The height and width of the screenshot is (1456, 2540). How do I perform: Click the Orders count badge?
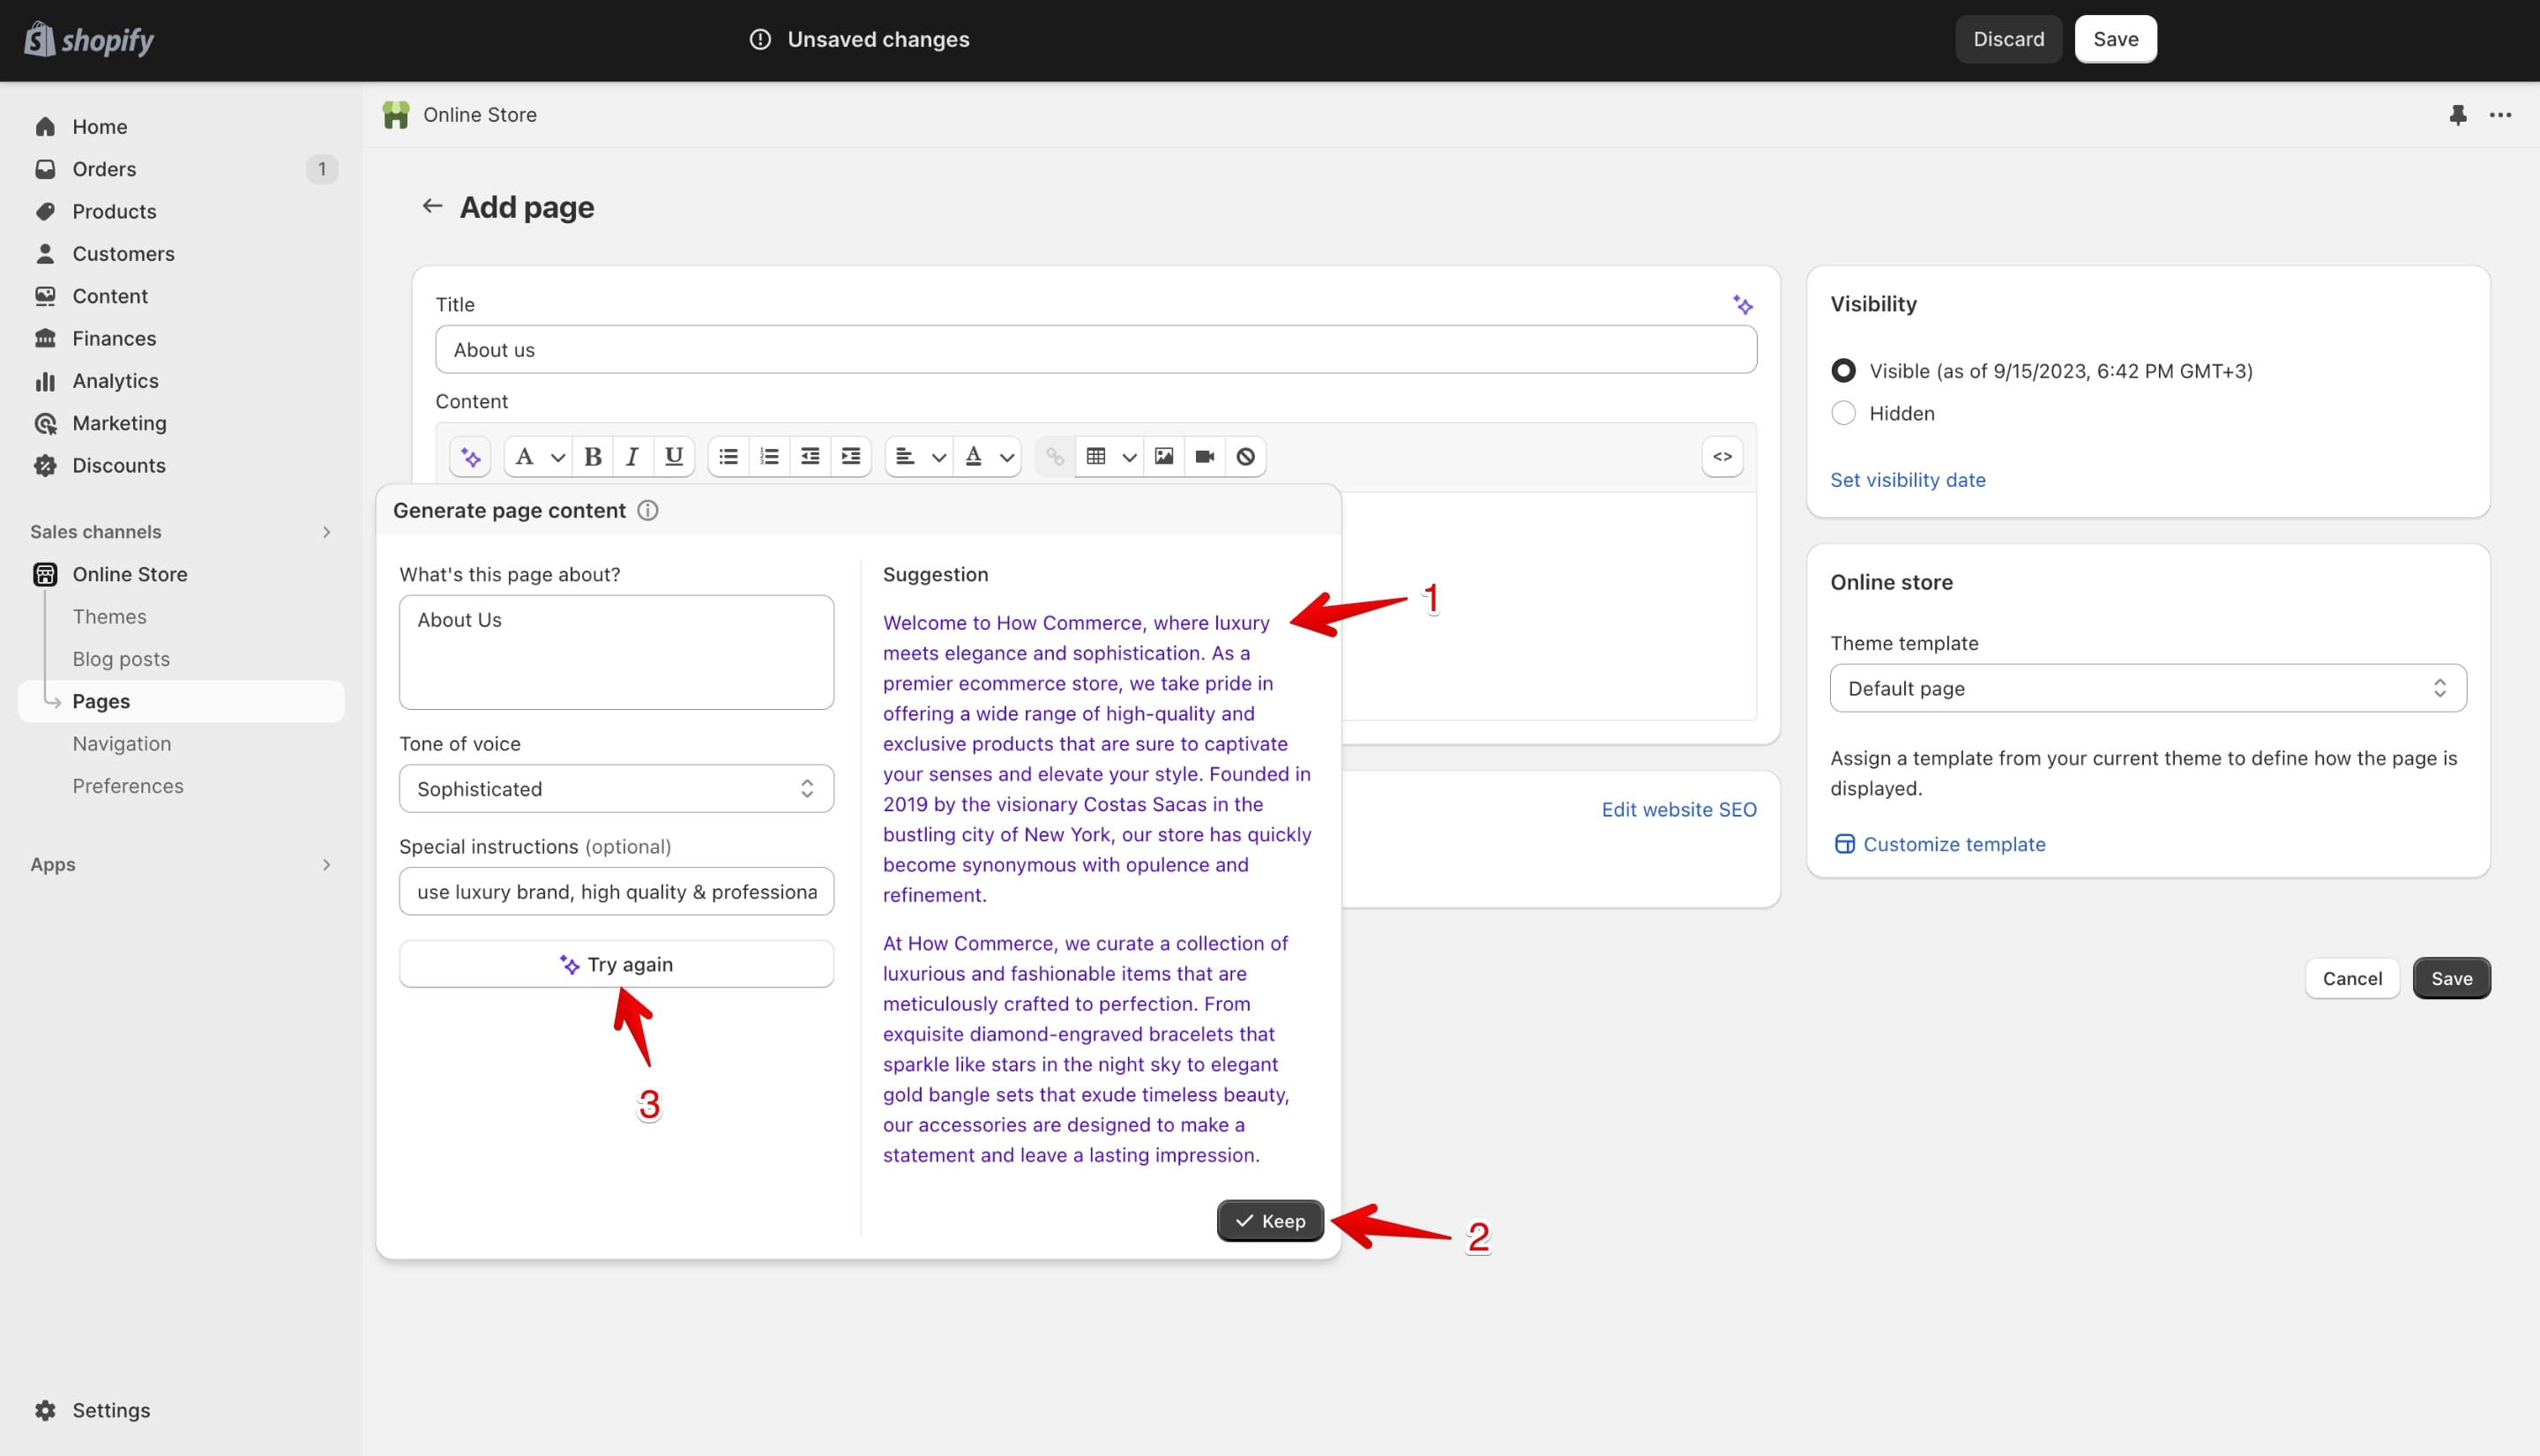(x=321, y=169)
